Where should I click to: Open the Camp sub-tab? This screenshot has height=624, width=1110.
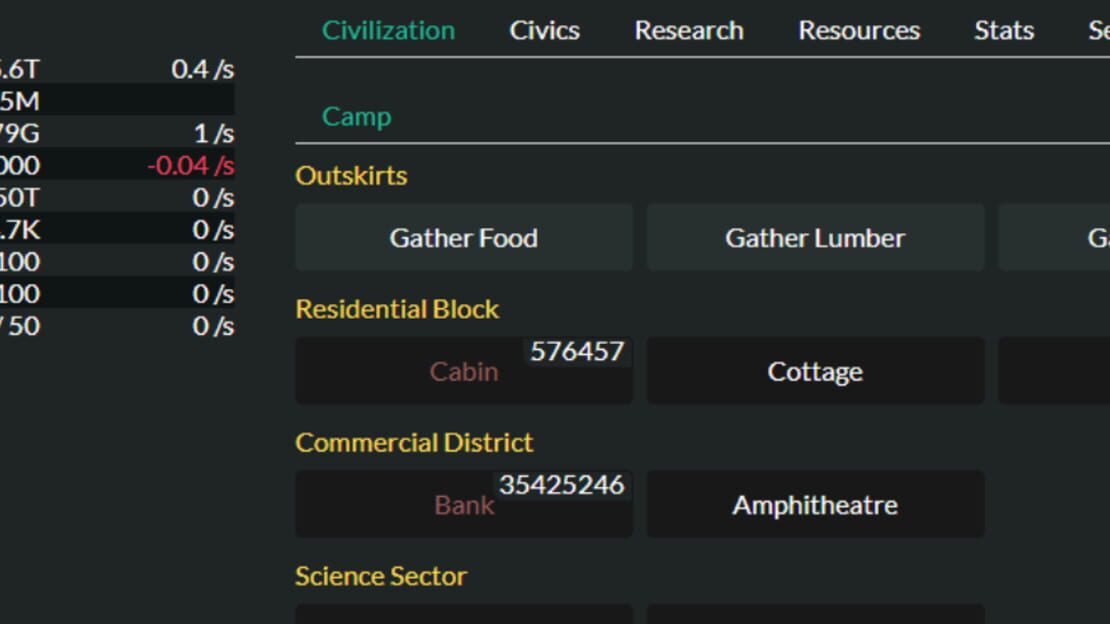pyautogui.click(x=356, y=116)
